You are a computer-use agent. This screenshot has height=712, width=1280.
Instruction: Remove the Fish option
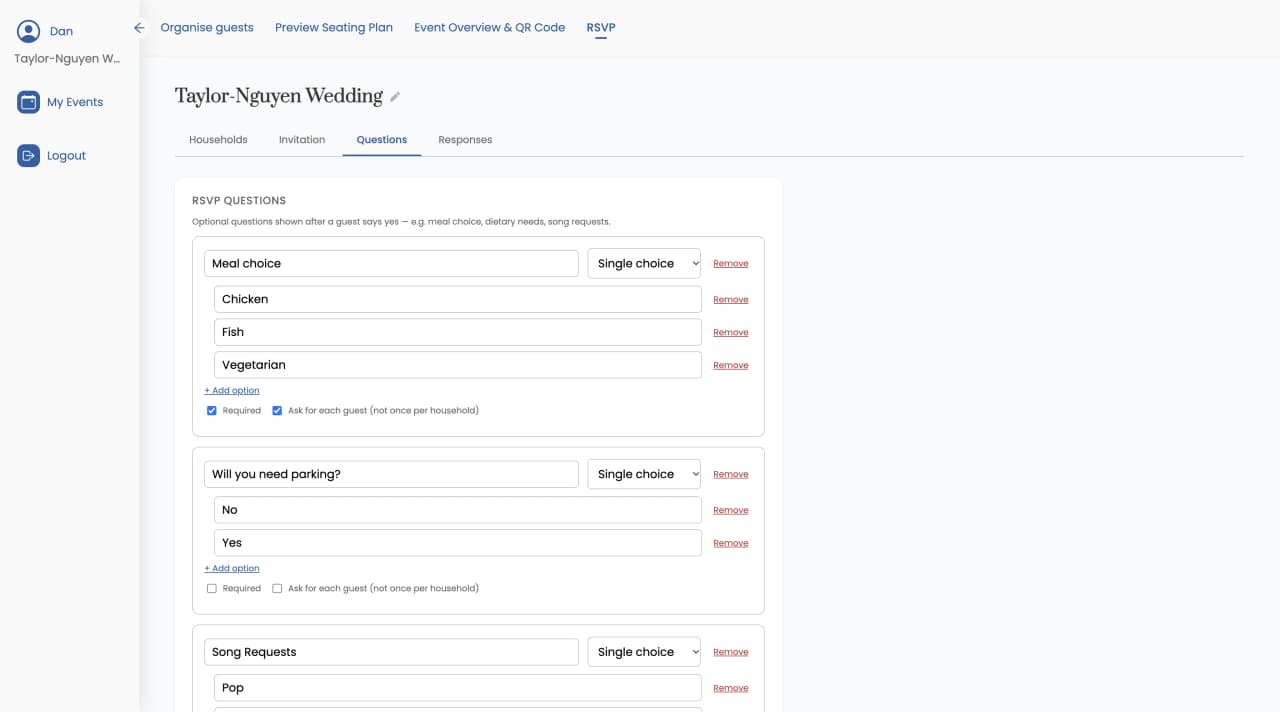click(x=730, y=333)
